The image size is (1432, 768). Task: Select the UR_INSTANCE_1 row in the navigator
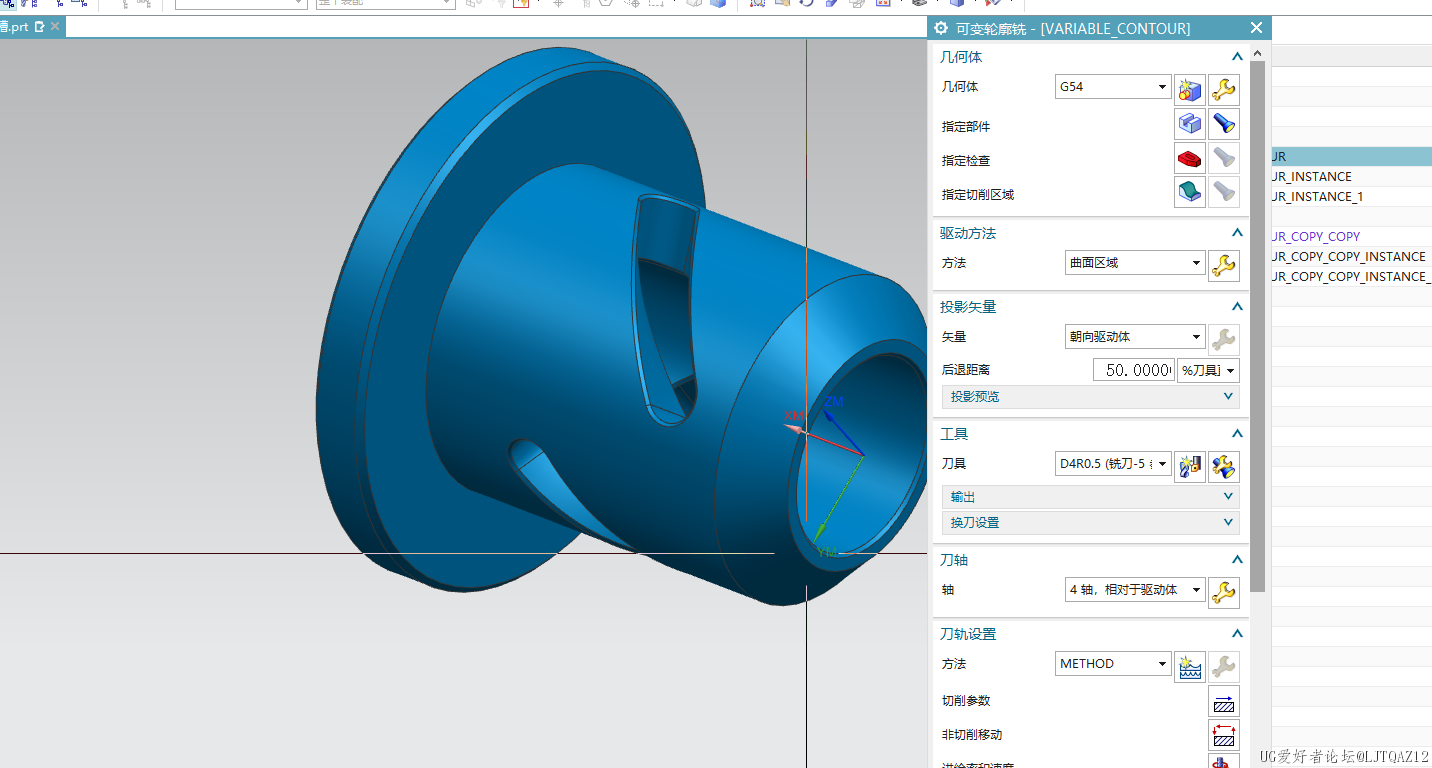click(x=1351, y=197)
